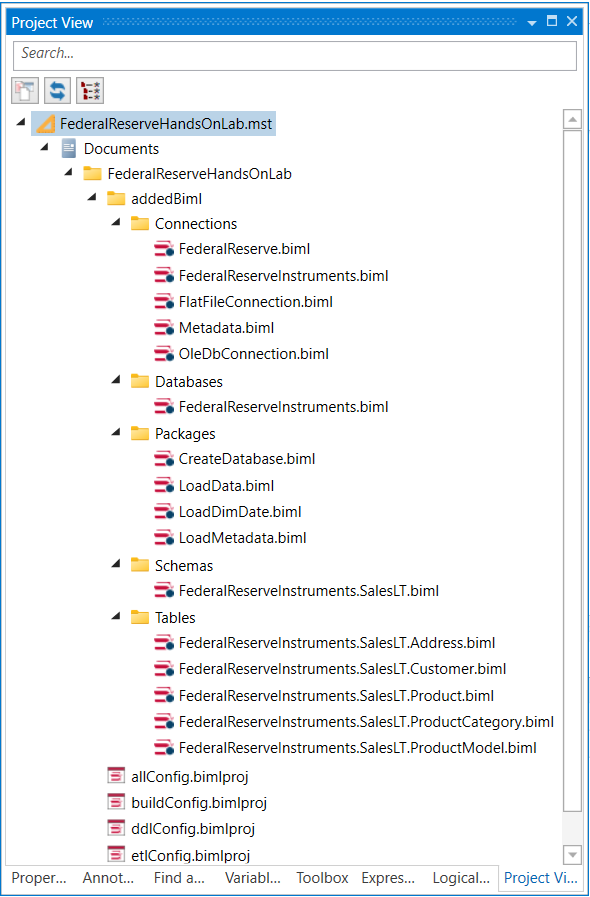Click the biml file icon beside Metadata.biml
Viewport: 590px width, 897px height.
pos(165,328)
